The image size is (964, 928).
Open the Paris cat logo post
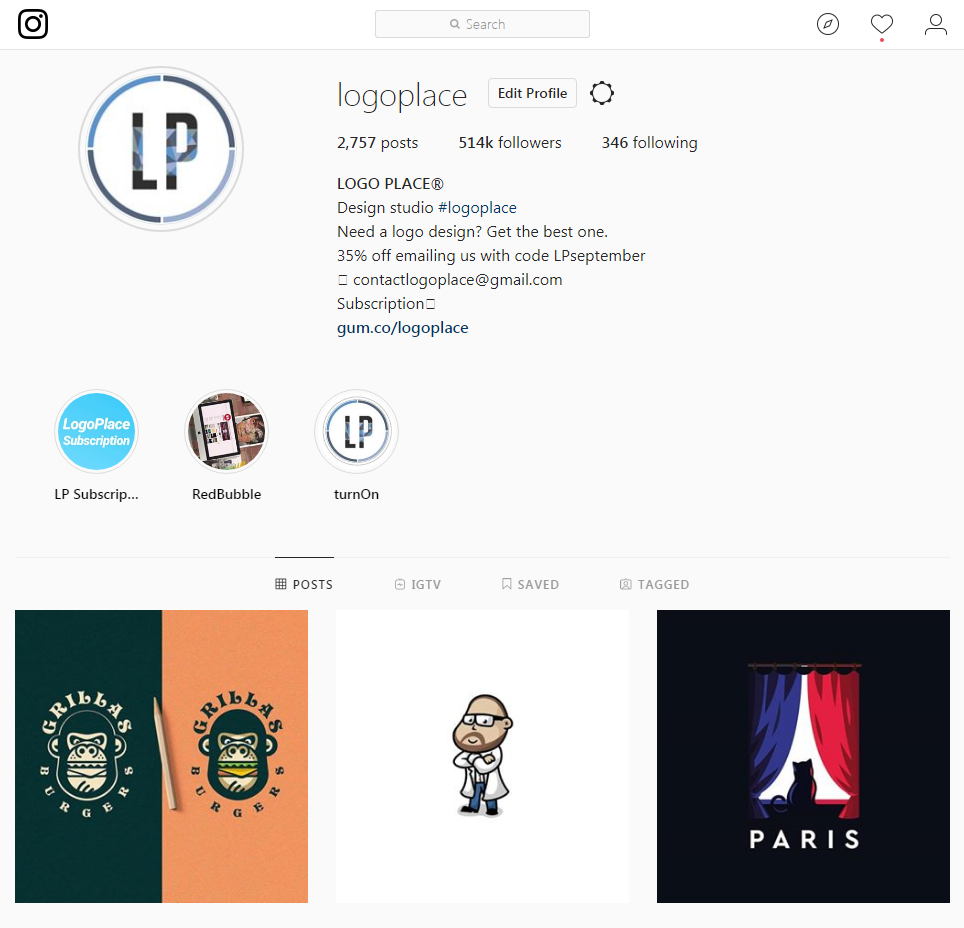point(803,756)
